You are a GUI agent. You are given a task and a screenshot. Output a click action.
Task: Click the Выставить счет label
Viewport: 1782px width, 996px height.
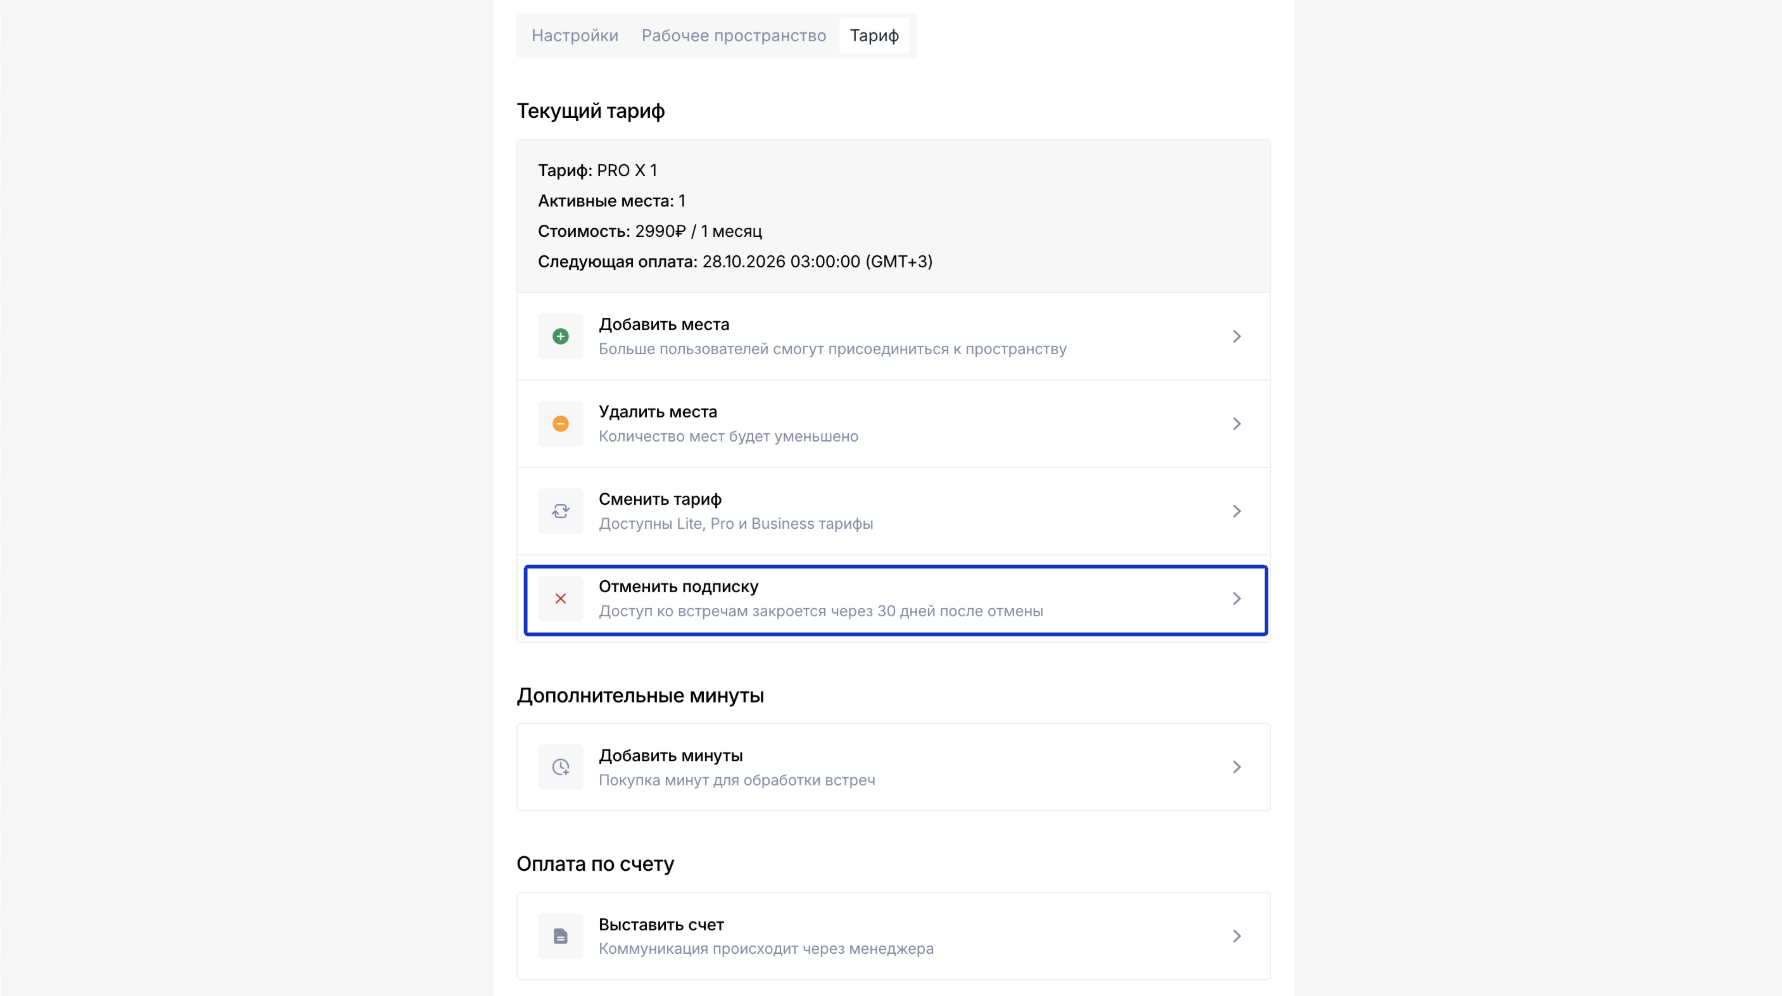(x=661, y=925)
